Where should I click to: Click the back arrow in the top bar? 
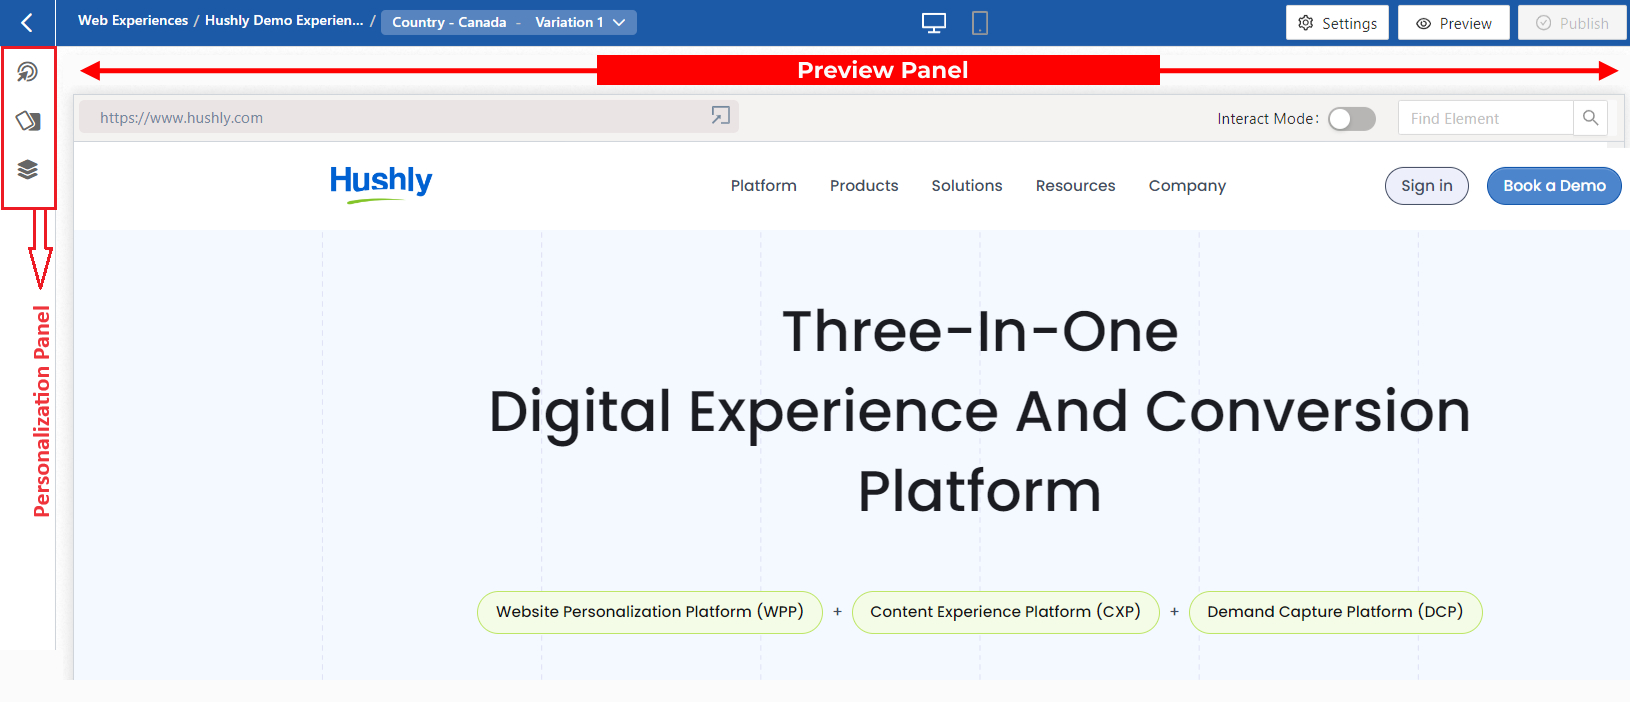tap(27, 22)
